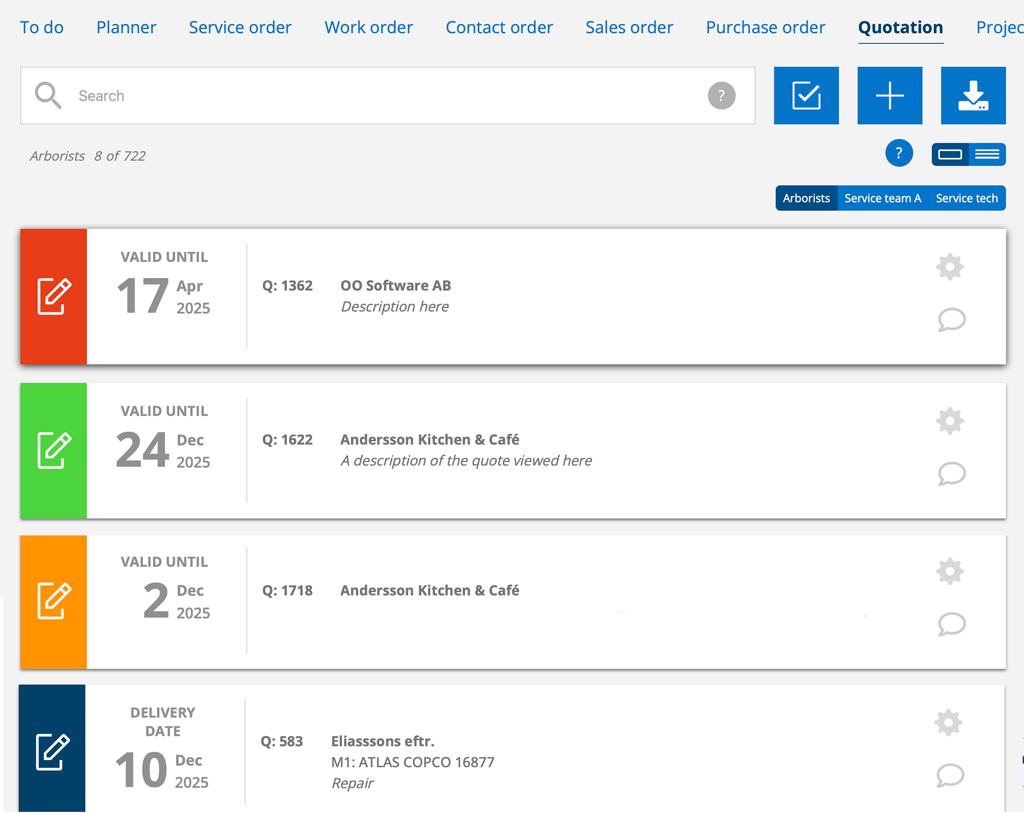This screenshot has height=813, width=1024.
Task: Go to the Purchase order tab
Action: (765, 27)
